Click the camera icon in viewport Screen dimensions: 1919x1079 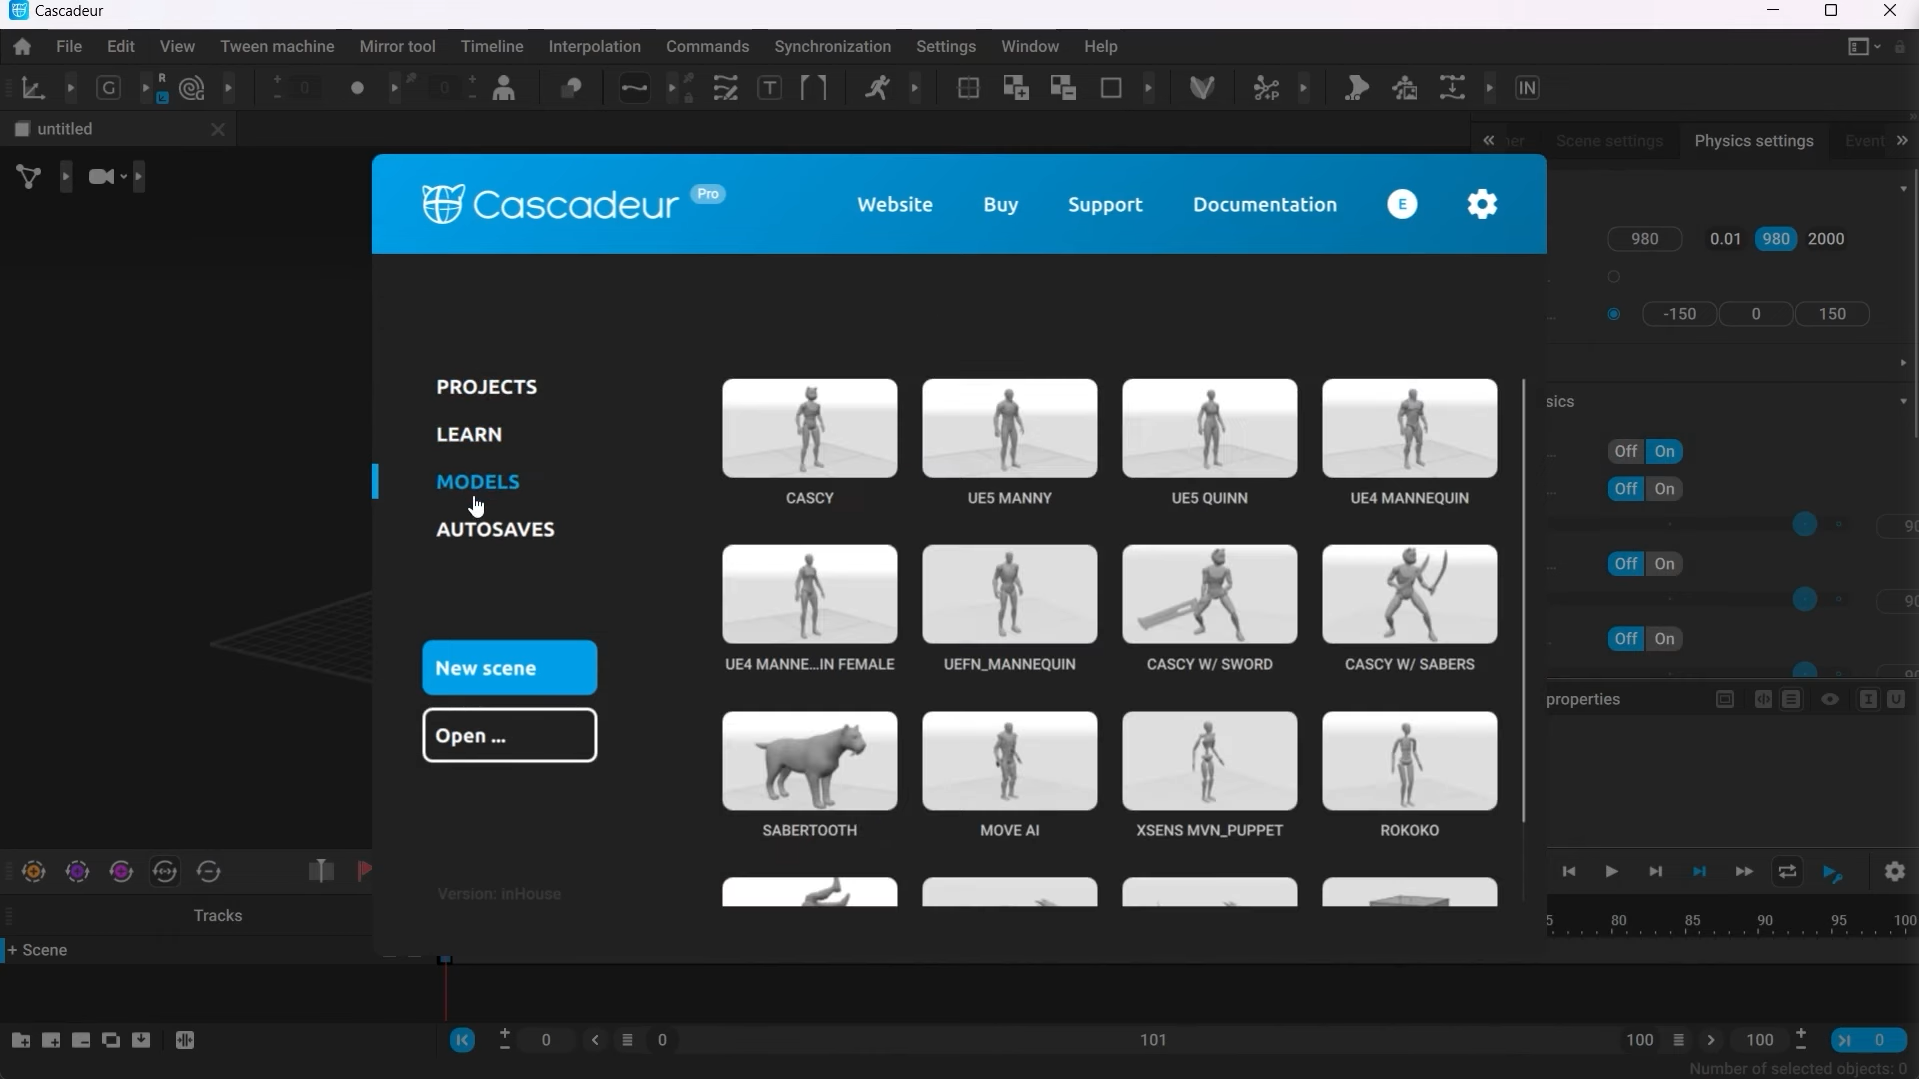[102, 177]
